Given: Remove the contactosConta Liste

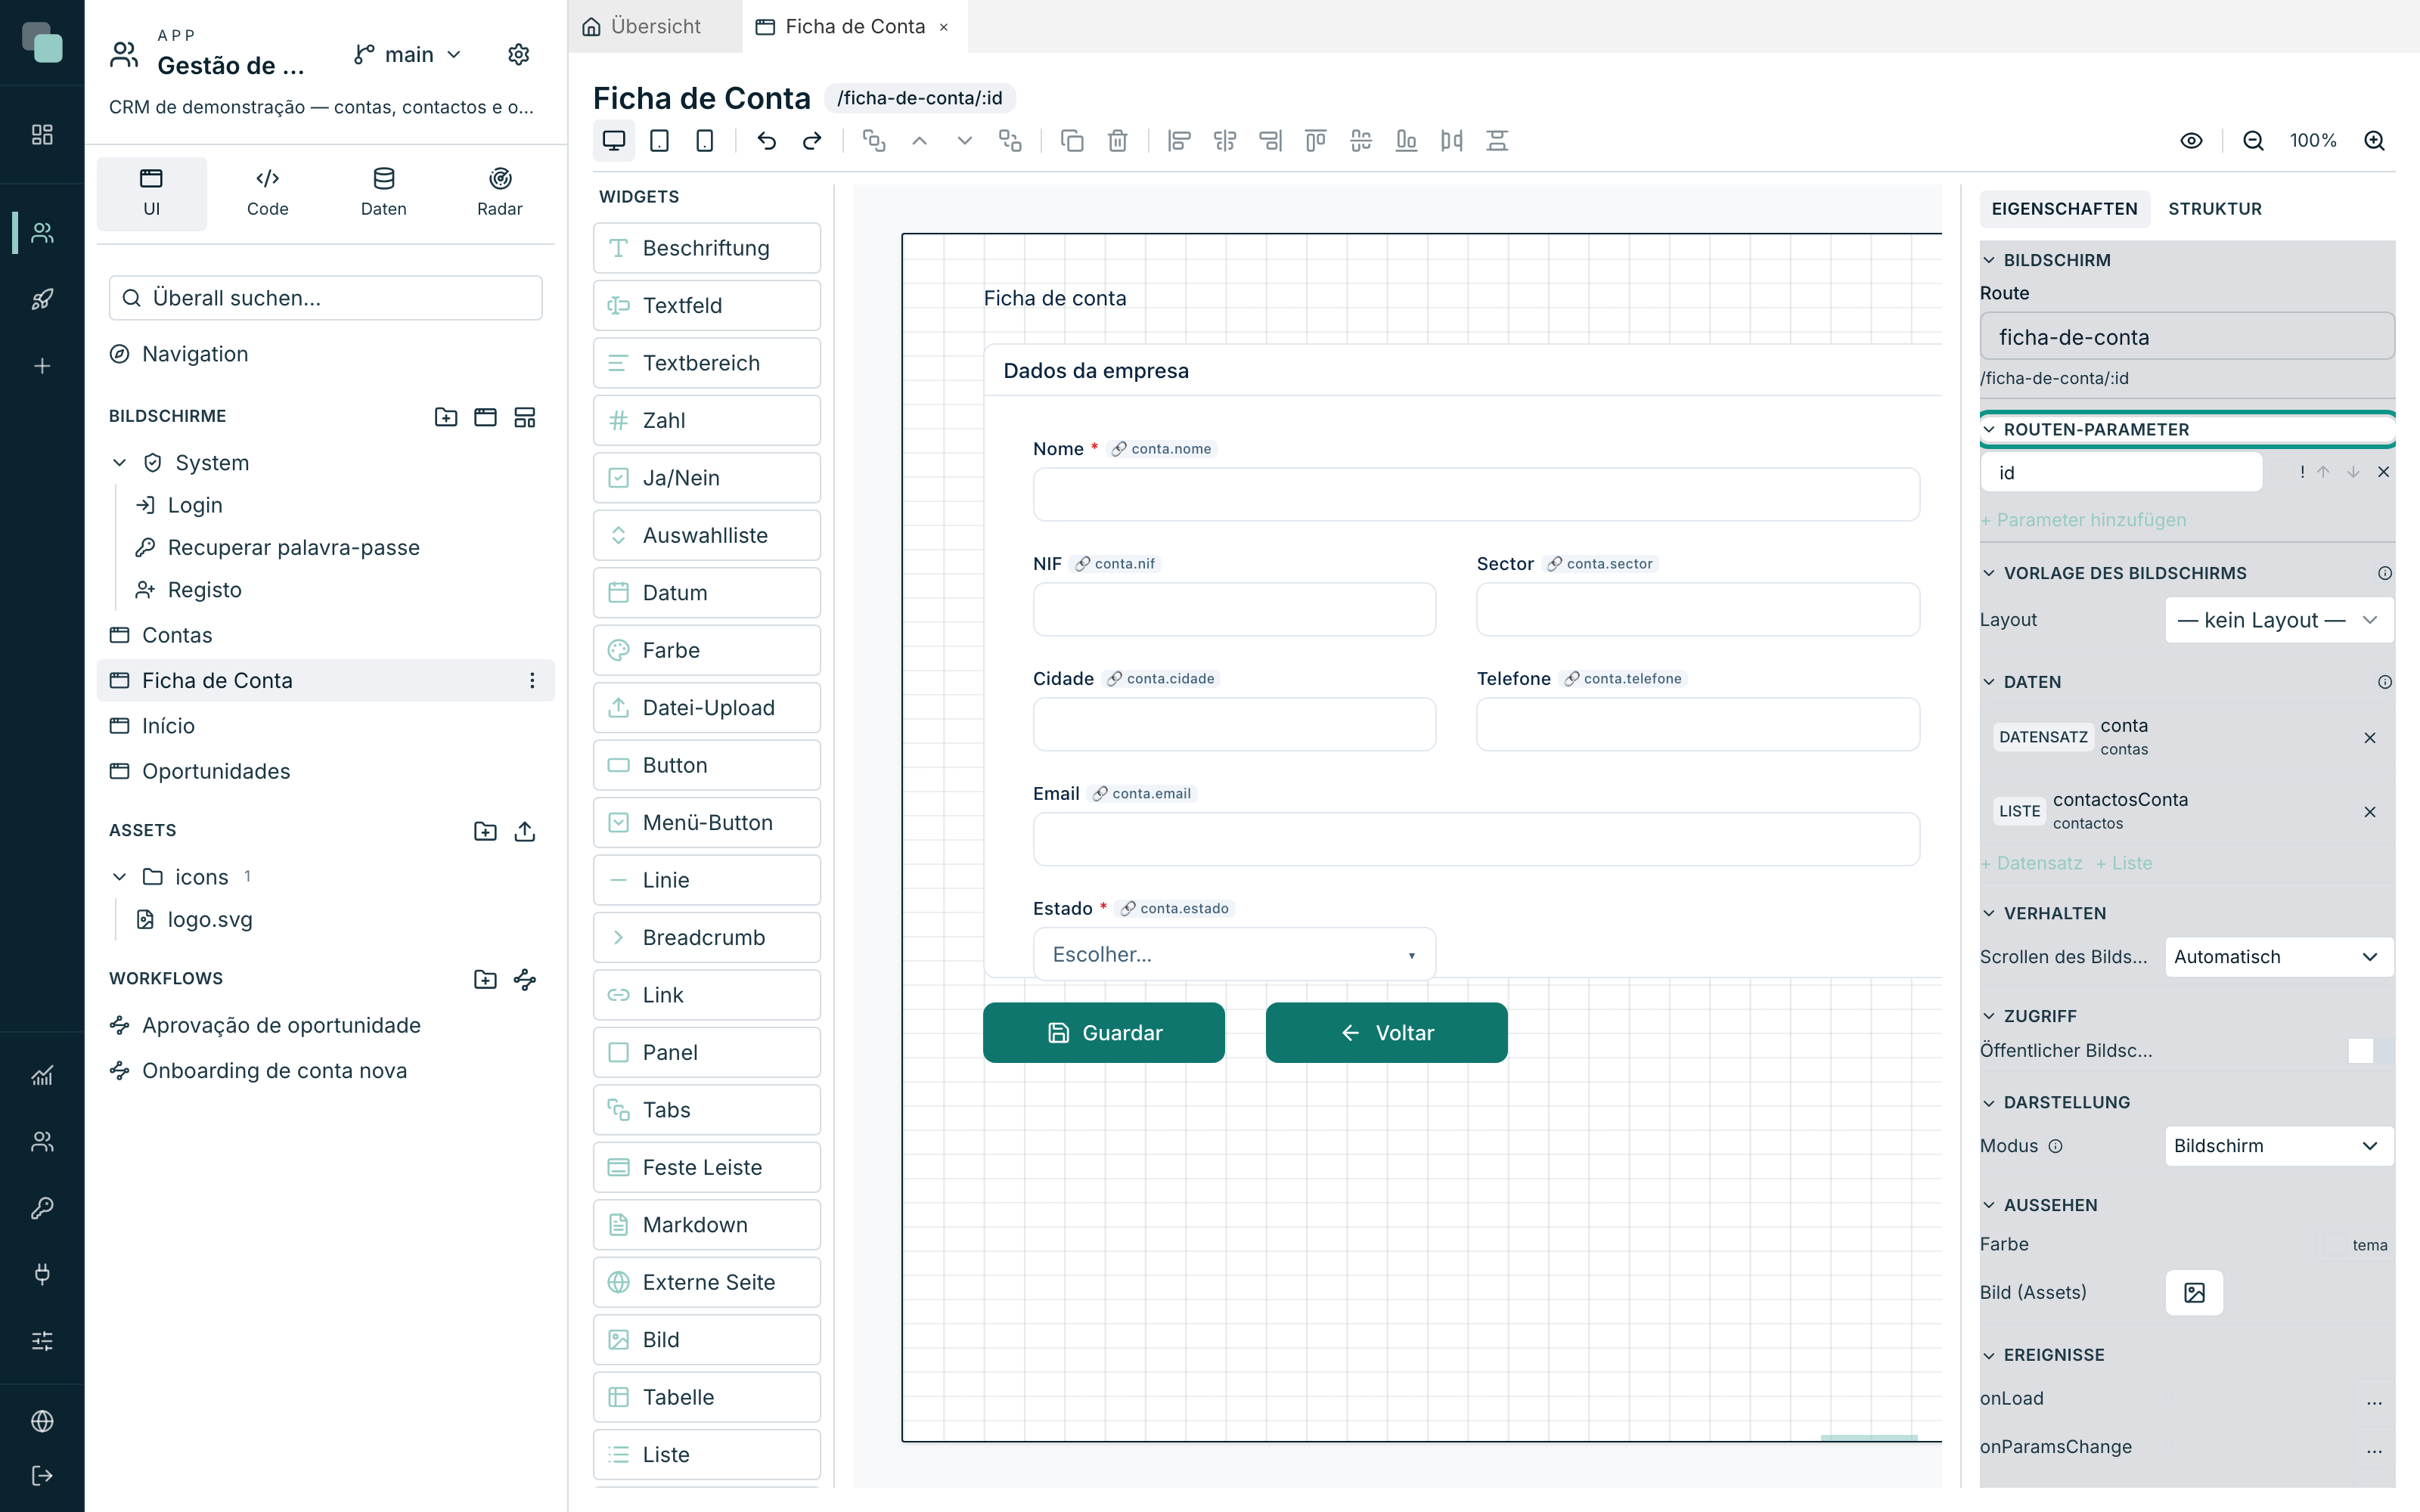Looking at the screenshot, I should tap(2370, 812).
